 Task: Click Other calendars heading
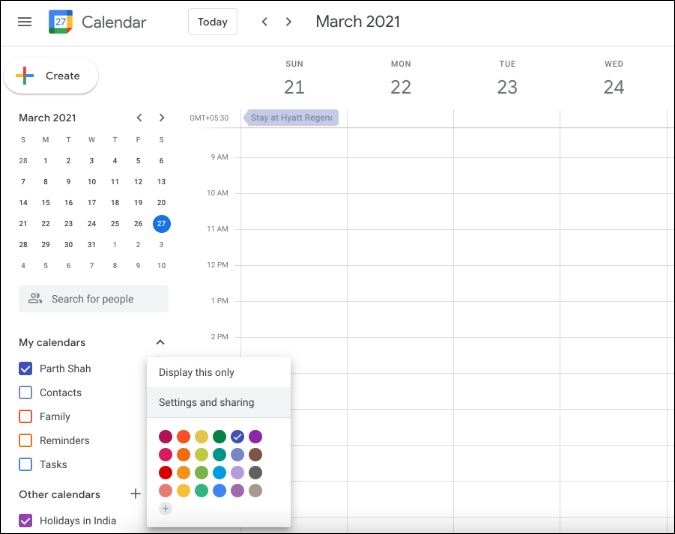click(x=59, y=494)
